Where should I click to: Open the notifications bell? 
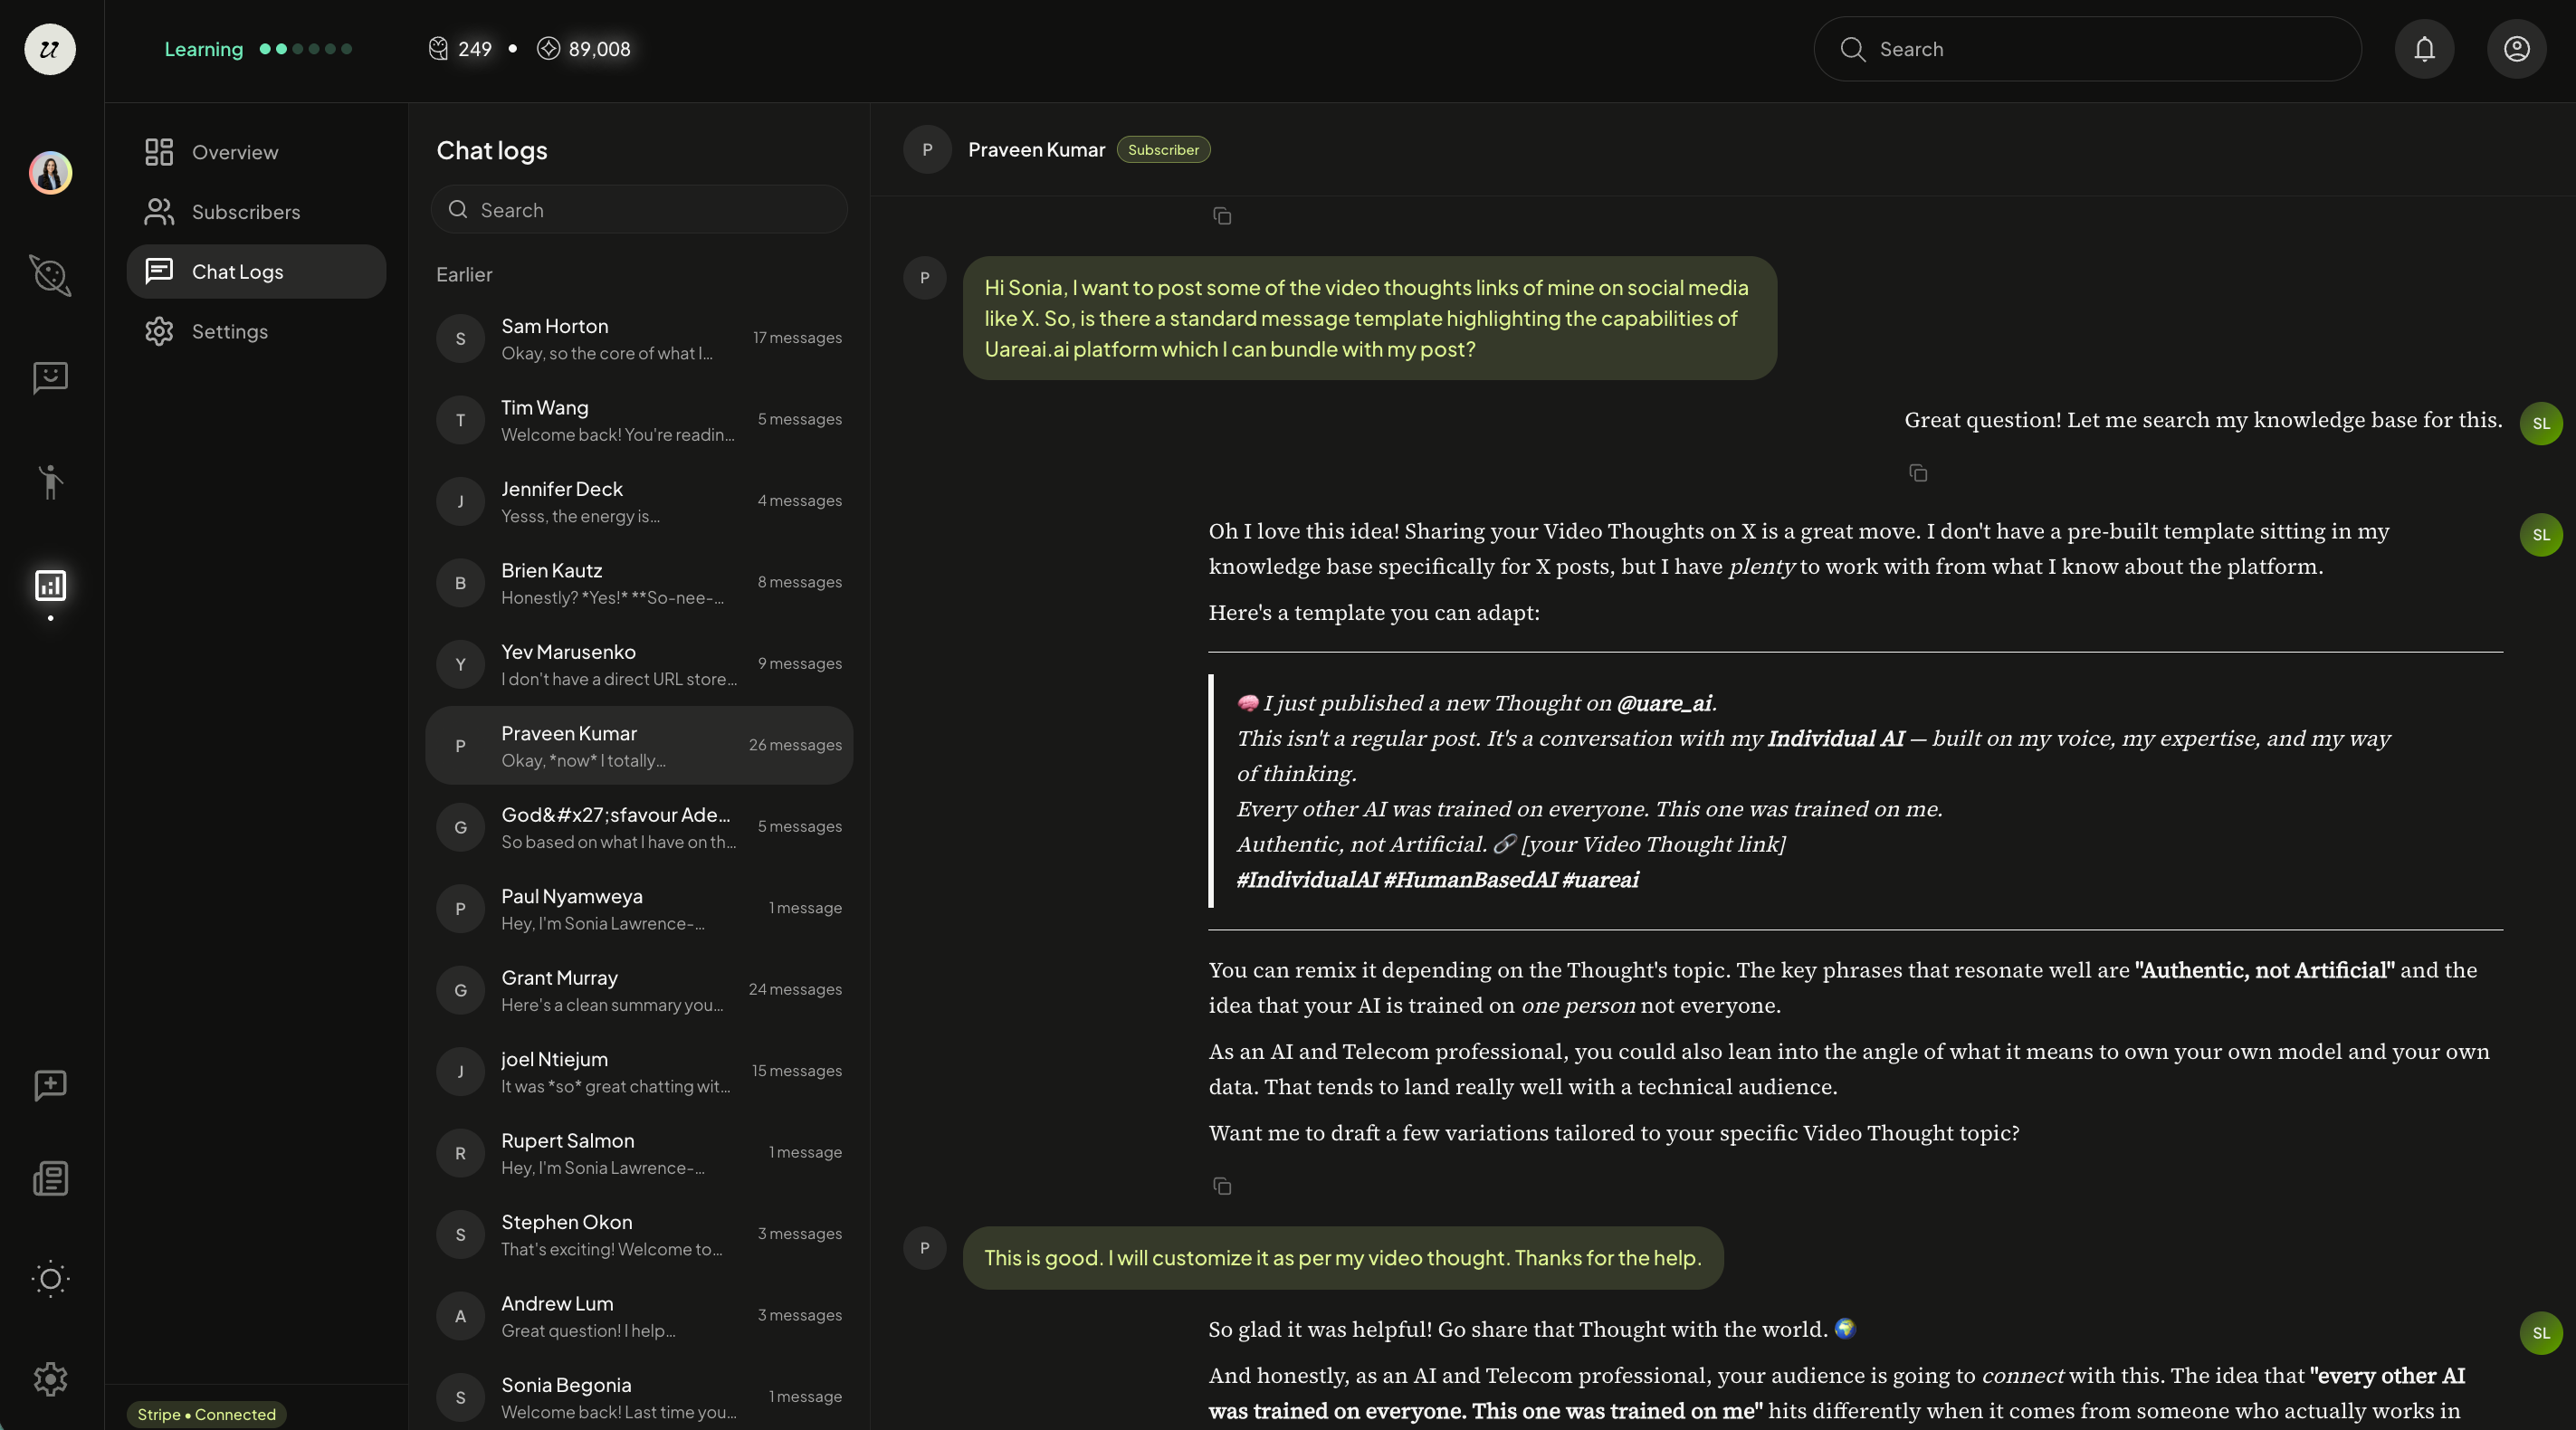click(x=2424, y=49)
